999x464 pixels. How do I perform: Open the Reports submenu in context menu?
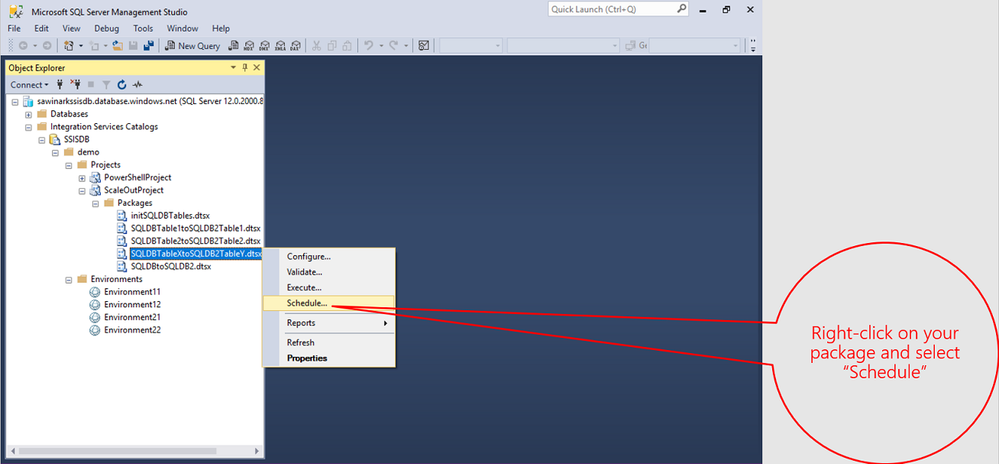(329, 323)
